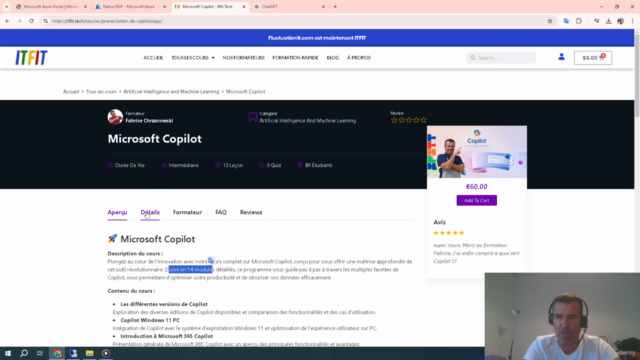Open Windows taskbar search
Viewport: 640px width, 360px height.
(24, 353)
